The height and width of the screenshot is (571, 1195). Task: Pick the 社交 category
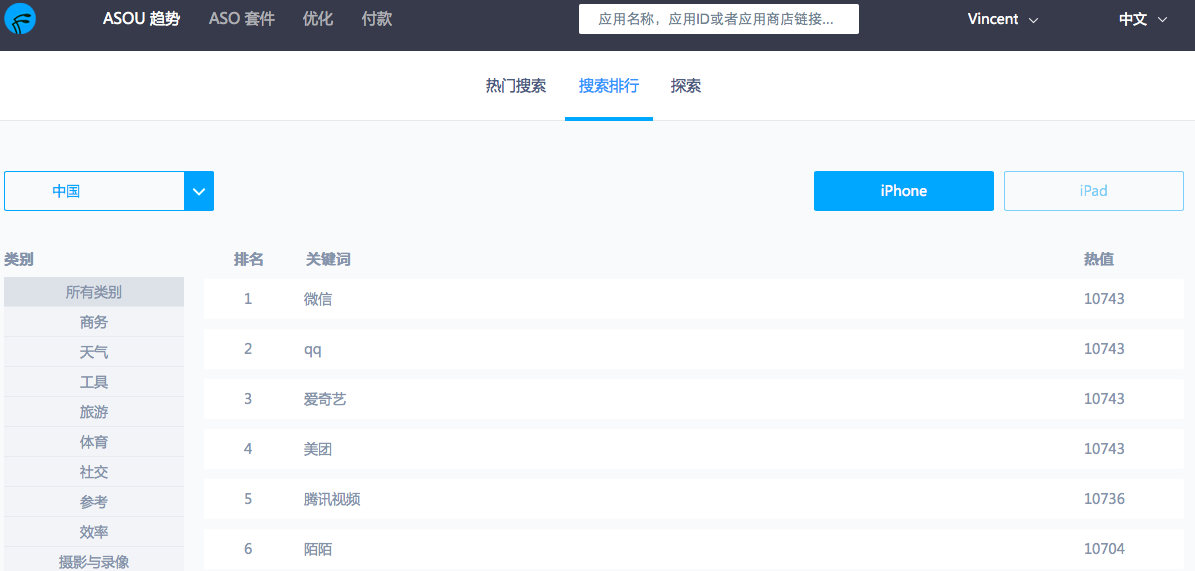(94, 472)
